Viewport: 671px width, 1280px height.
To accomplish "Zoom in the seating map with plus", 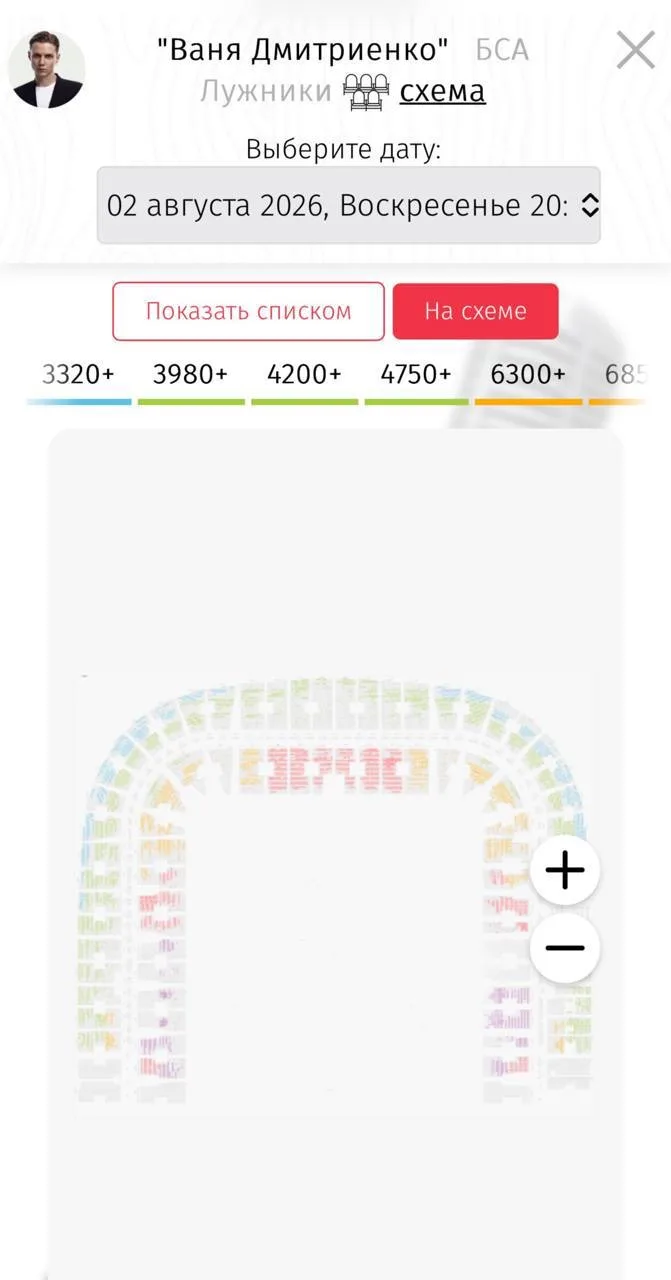I will click(565, 870).
